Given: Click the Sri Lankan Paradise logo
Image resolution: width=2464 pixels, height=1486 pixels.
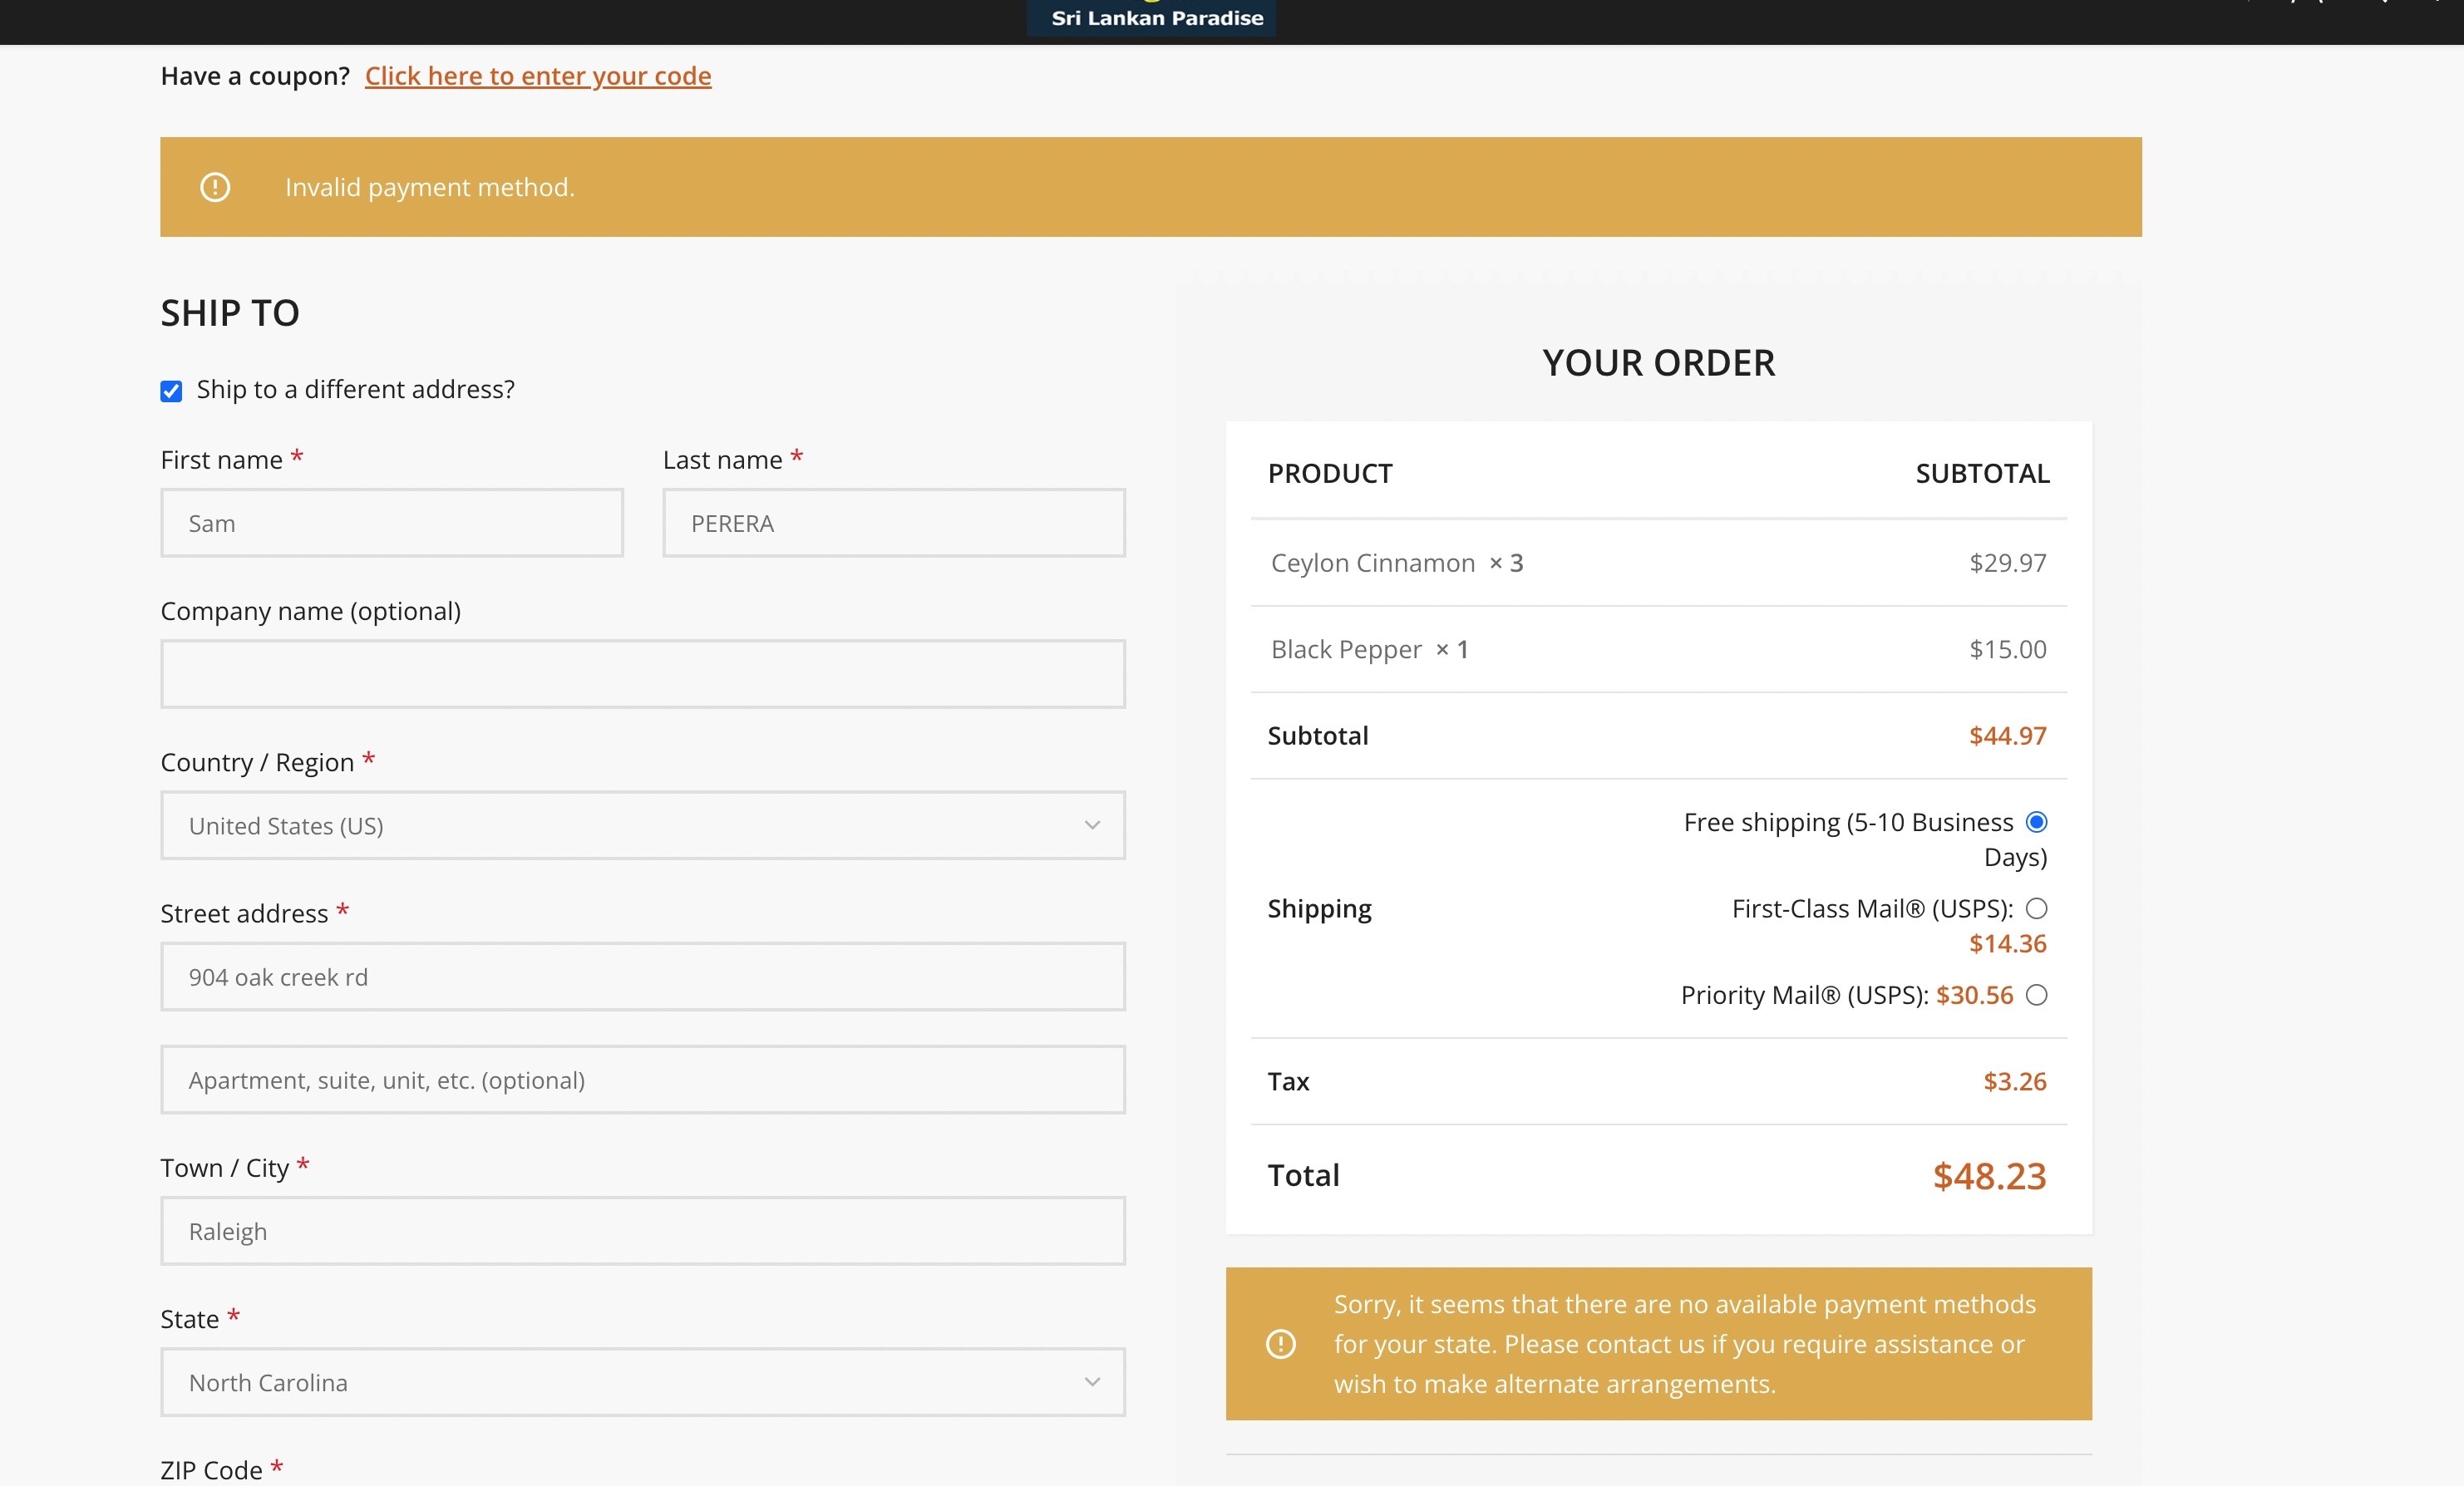Looking at the screenshot, I should 1156,17.
